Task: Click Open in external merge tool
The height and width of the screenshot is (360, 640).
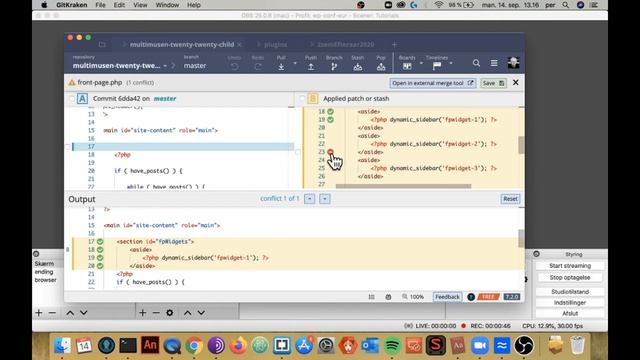Action: tap(432, 83)
